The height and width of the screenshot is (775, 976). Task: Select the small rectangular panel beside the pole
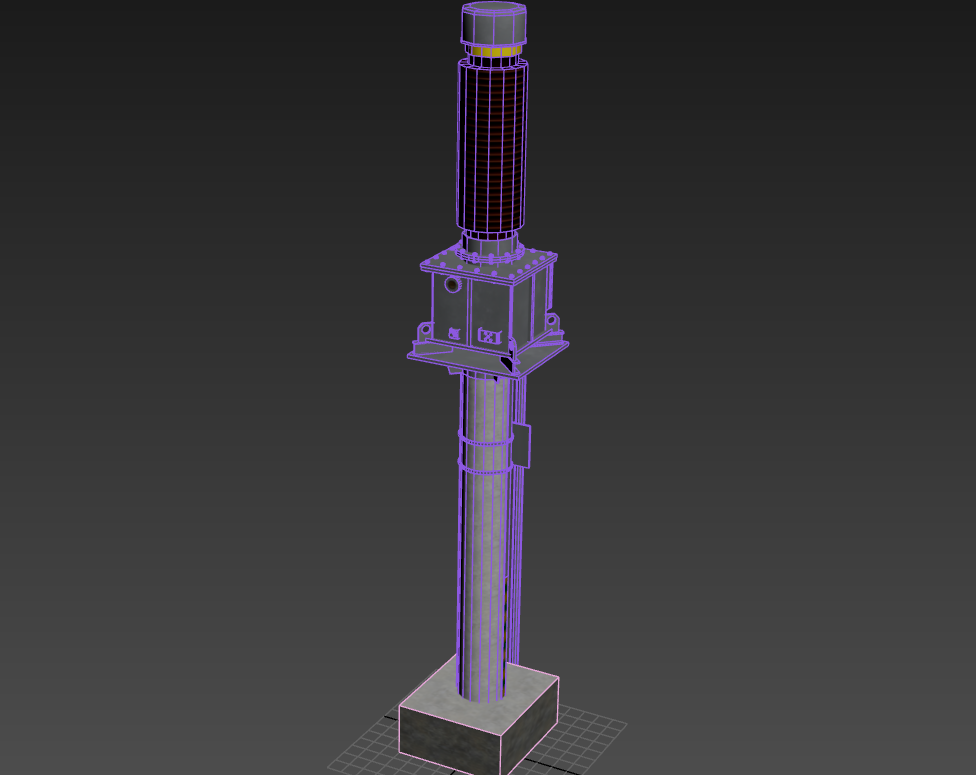point(521,445)
